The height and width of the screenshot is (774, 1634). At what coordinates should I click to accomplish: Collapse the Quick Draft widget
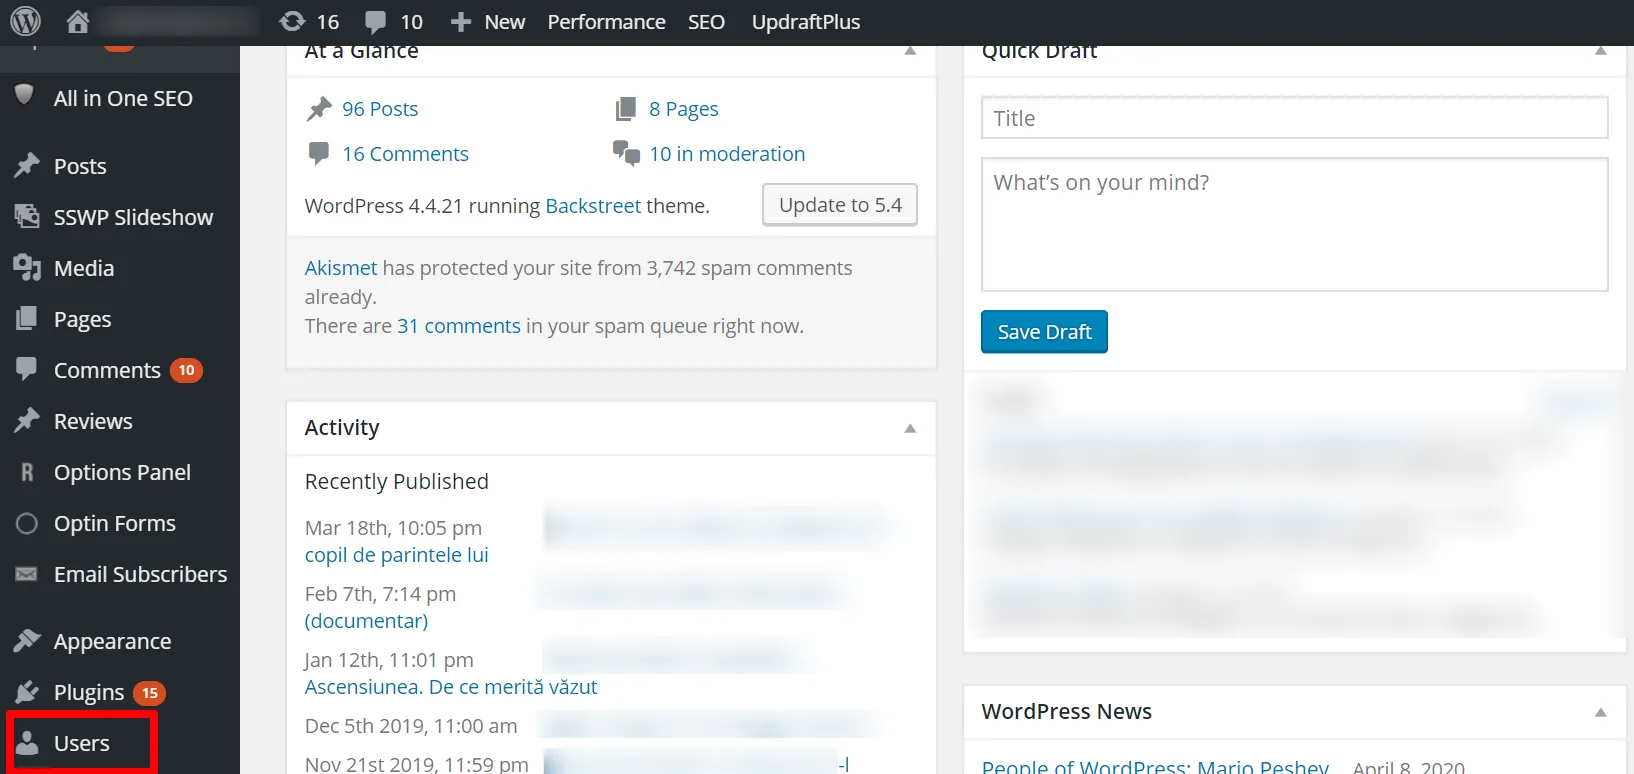tap(1601, 51)
